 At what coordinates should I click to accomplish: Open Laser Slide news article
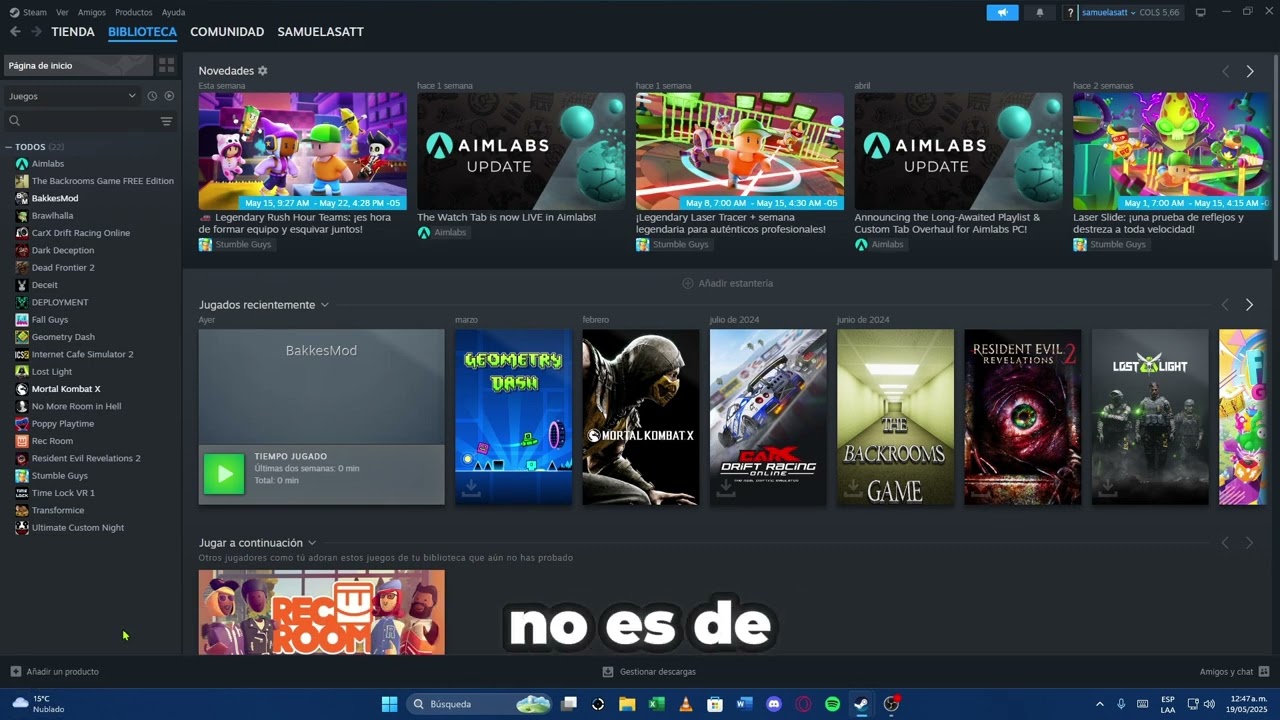(1171, 151)
